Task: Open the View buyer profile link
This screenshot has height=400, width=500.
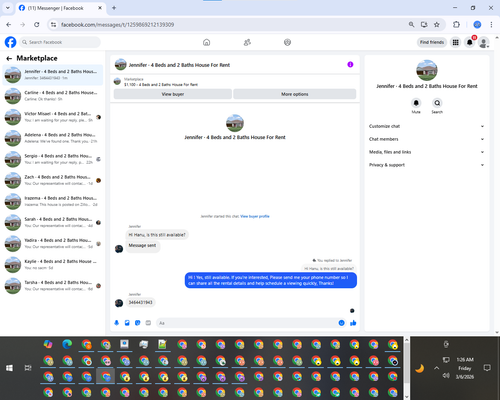Action: 255,216
